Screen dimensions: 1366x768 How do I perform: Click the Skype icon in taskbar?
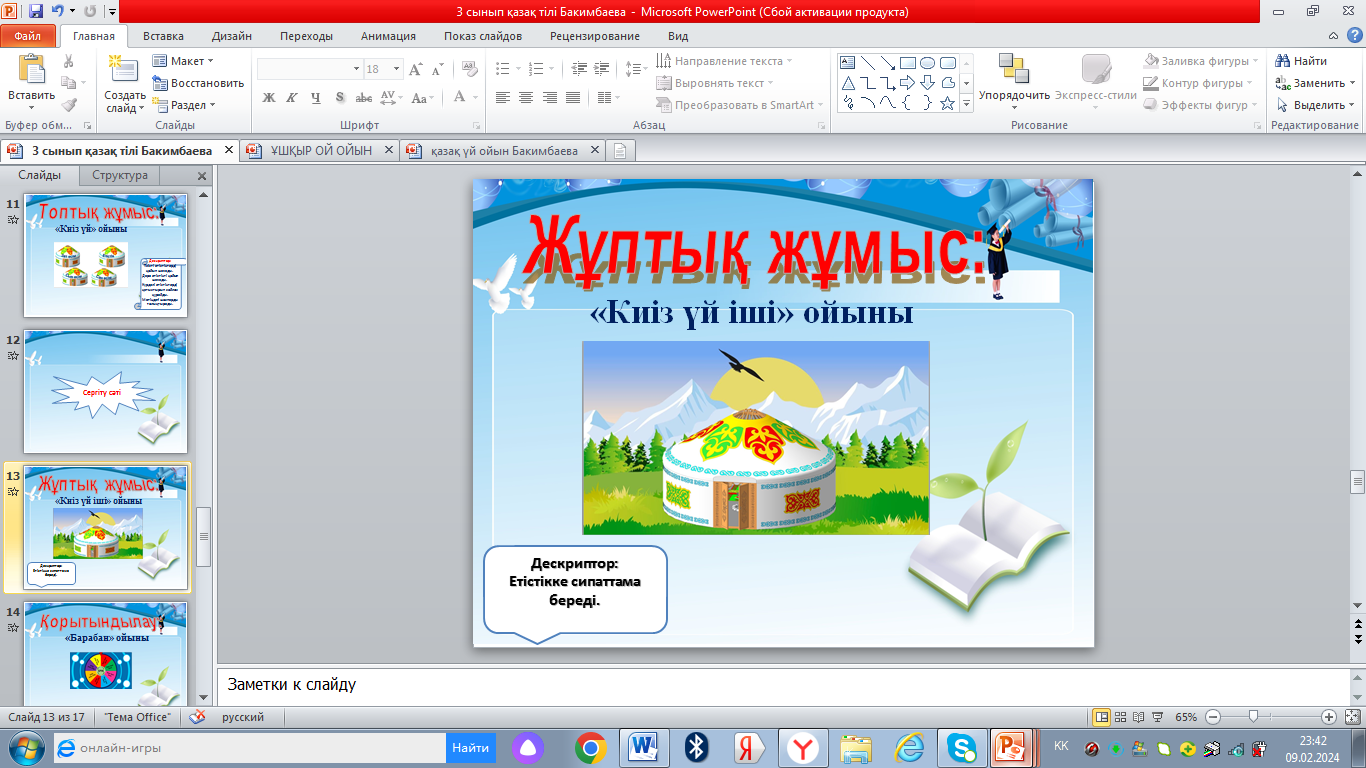962,747
